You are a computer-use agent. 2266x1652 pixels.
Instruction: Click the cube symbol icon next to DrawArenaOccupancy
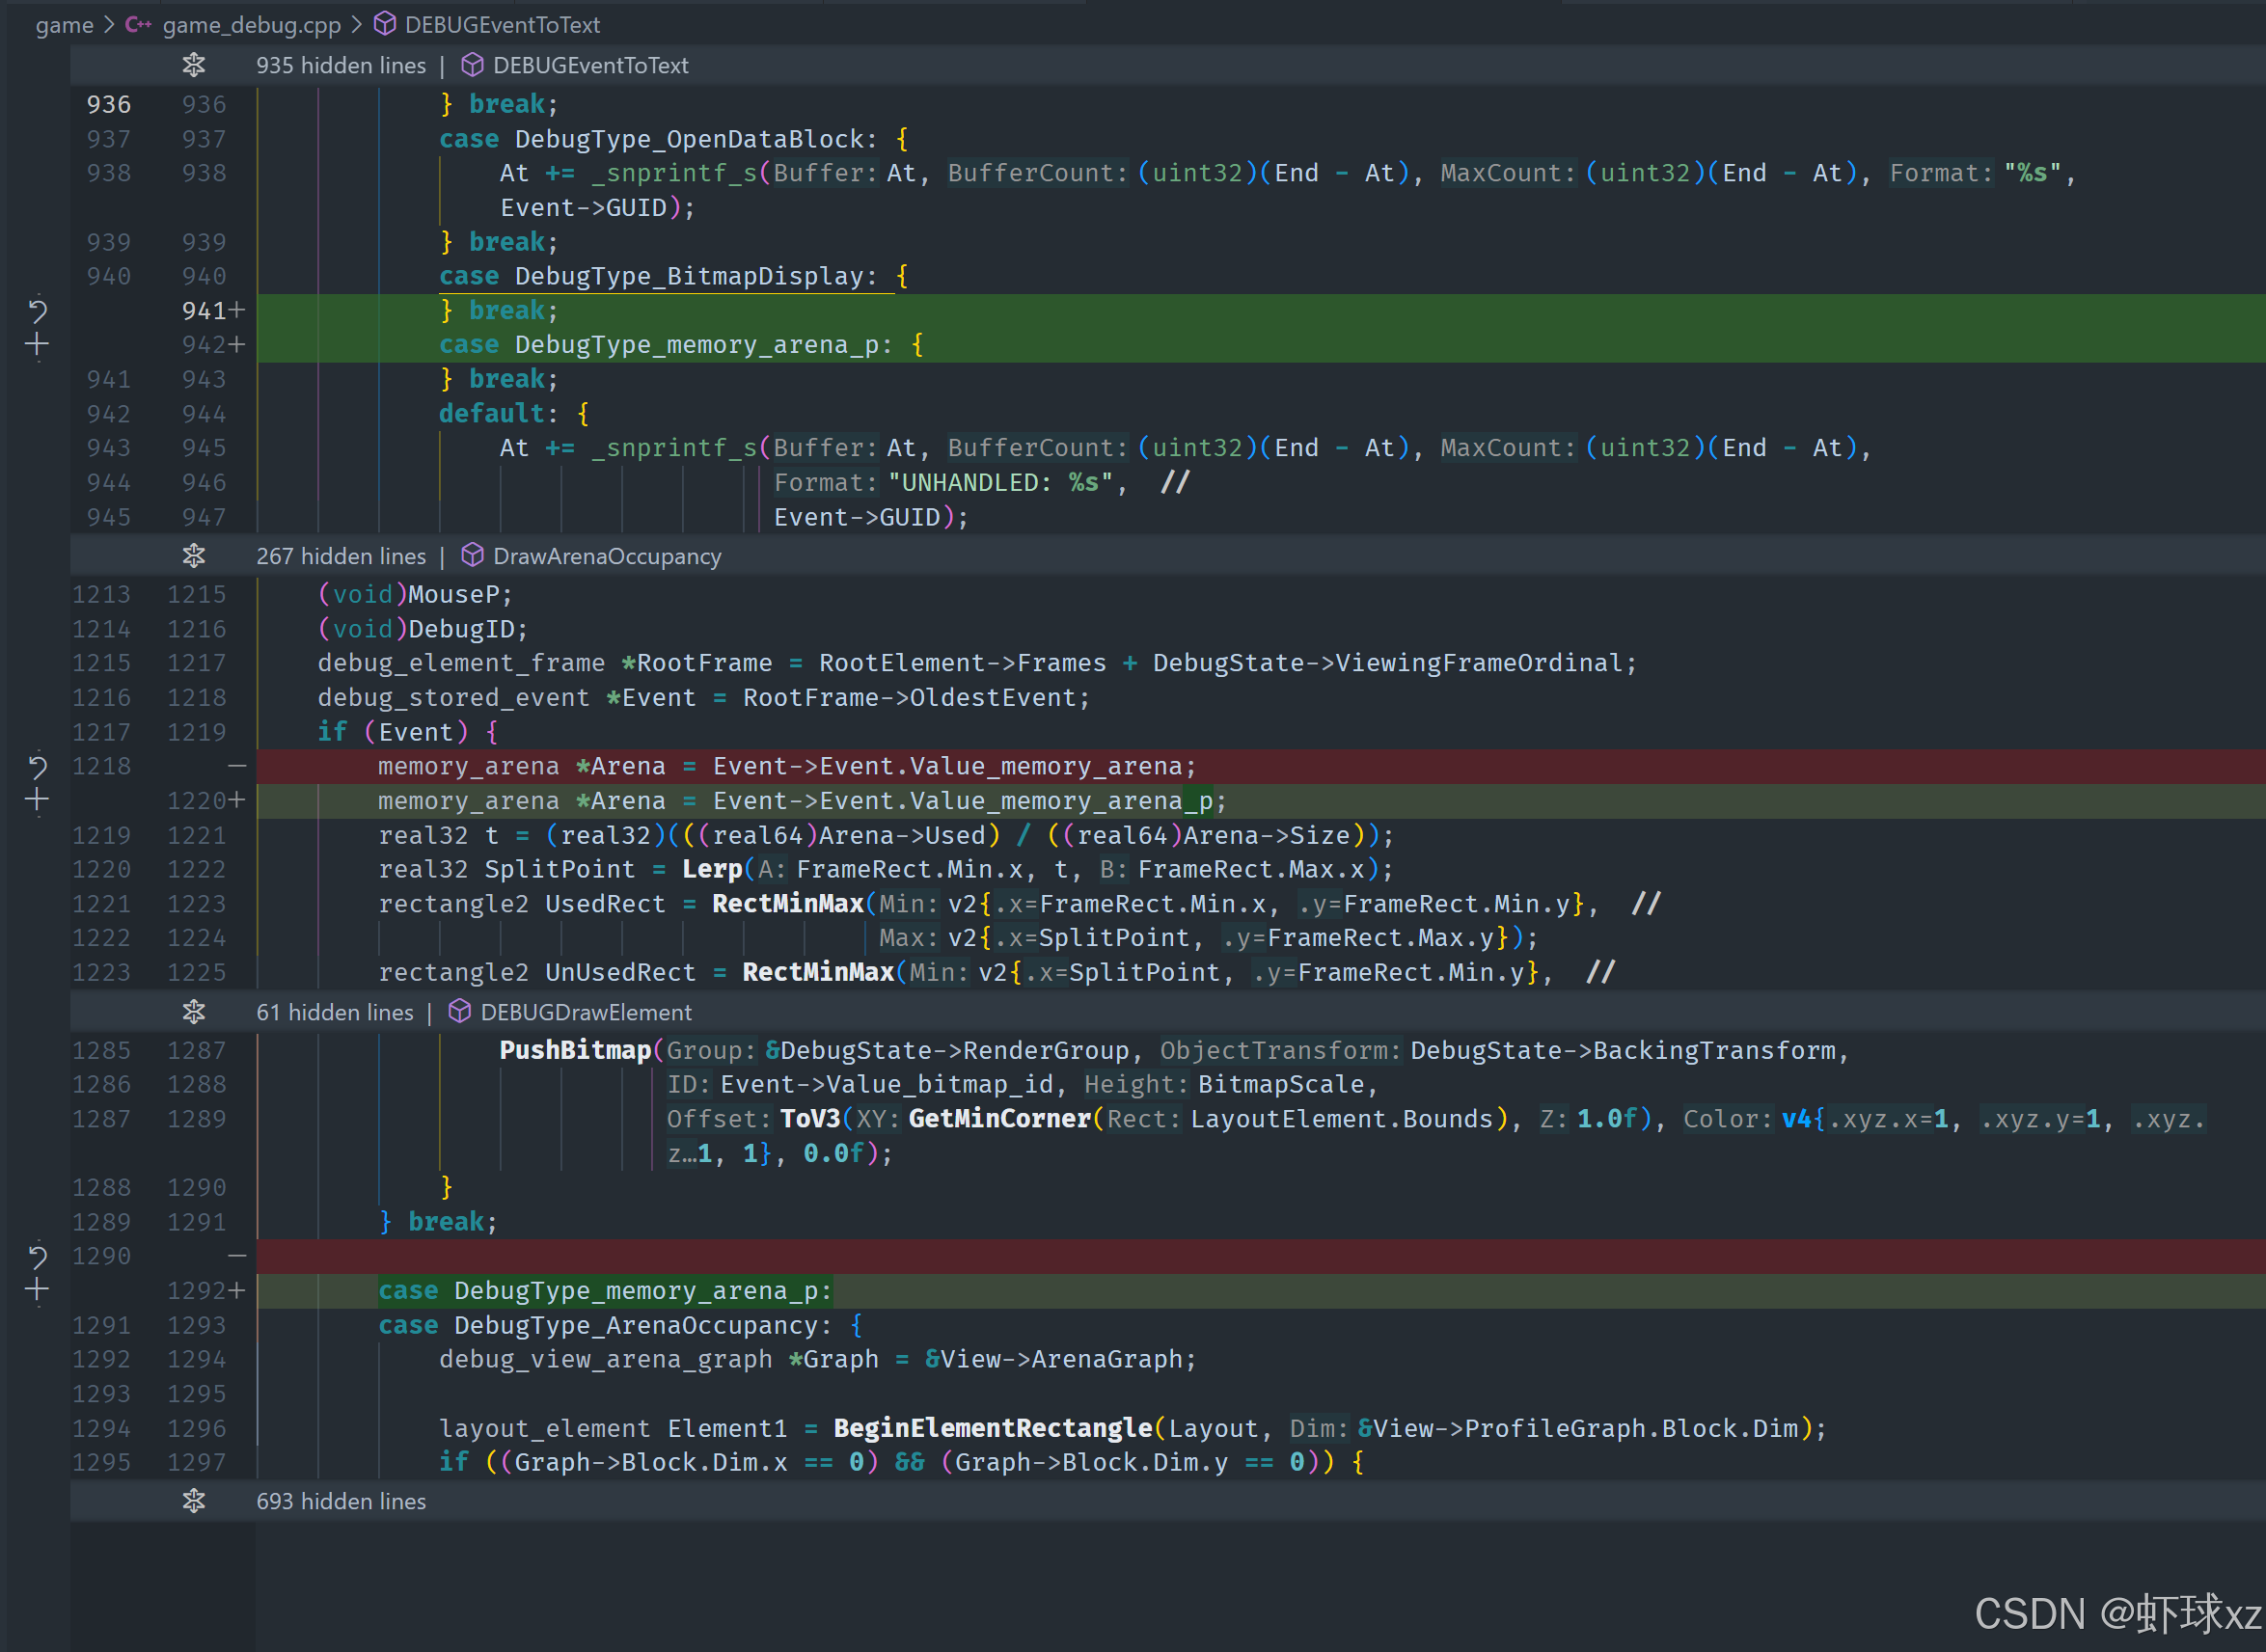click(472, 555)
